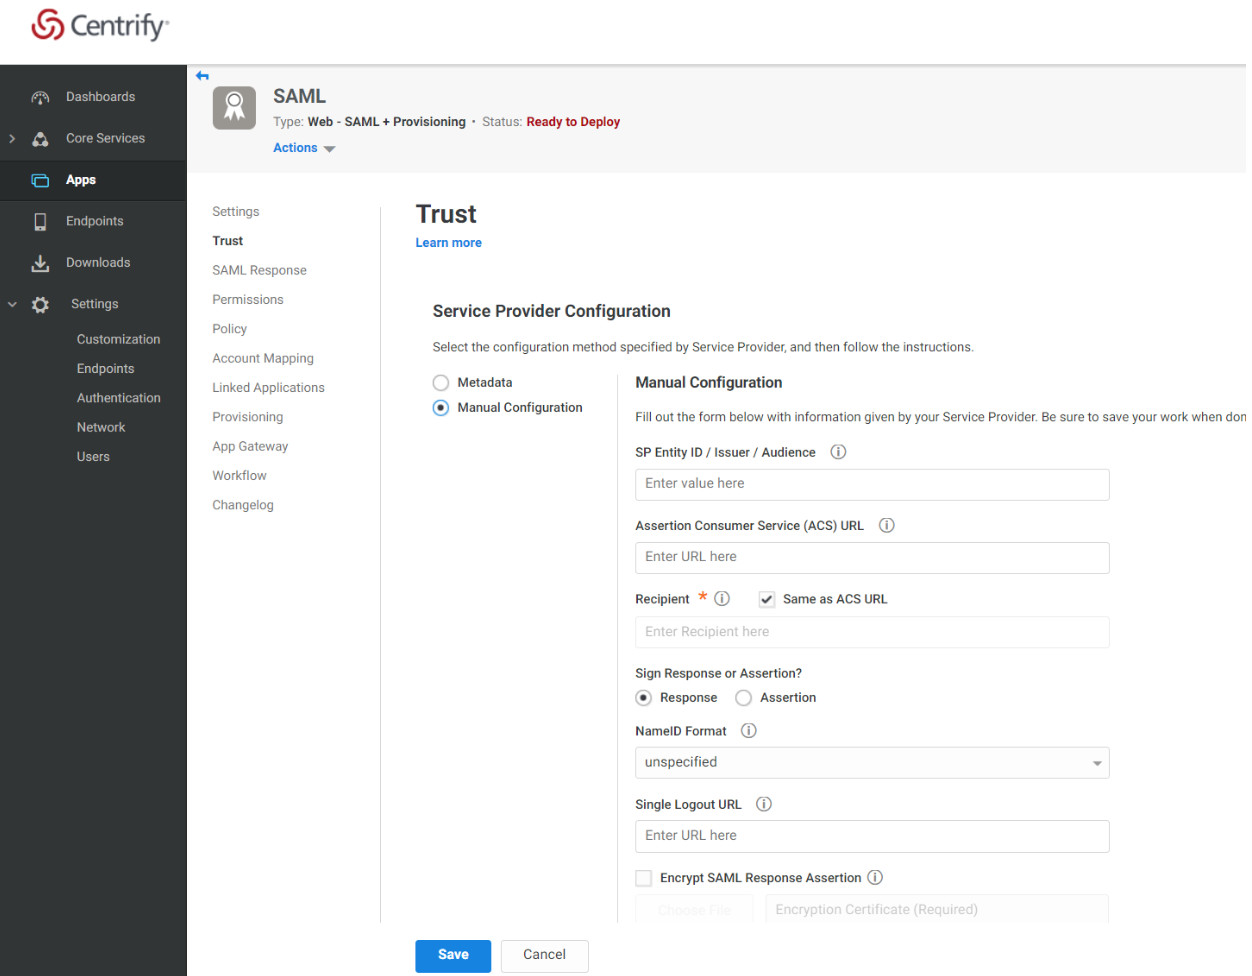
Task: Choose Assertion for signing
Action: click(x=743, y=698)
